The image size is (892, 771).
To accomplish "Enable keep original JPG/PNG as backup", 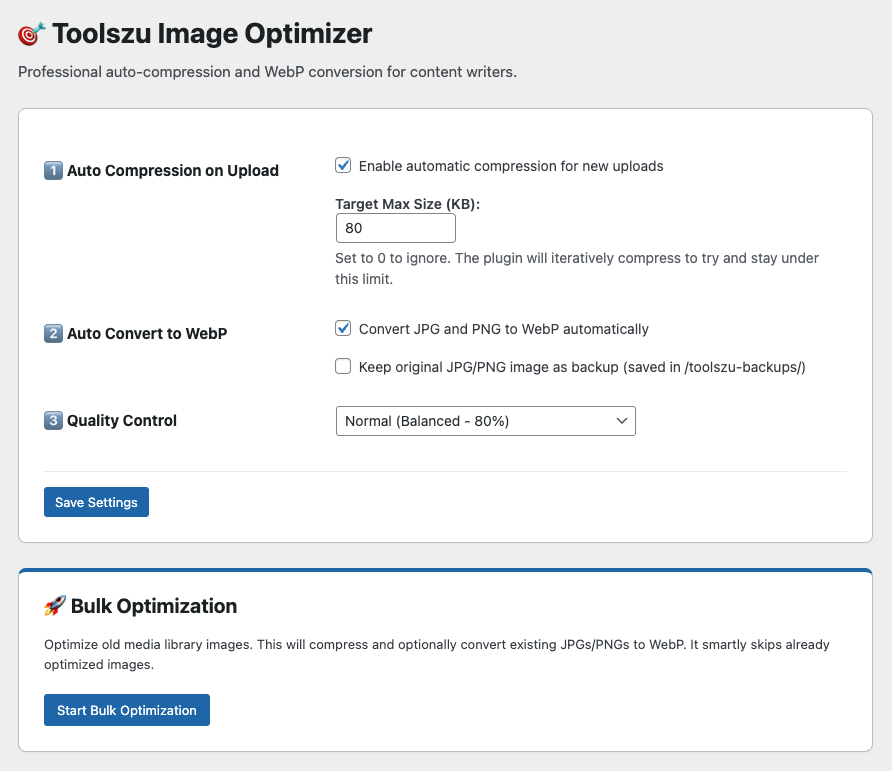I will pos(343,366).
